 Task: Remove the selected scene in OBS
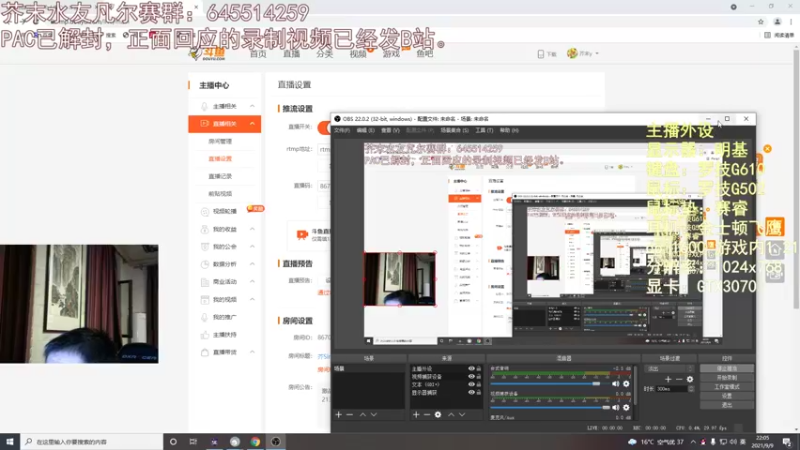tap(349, 415)
